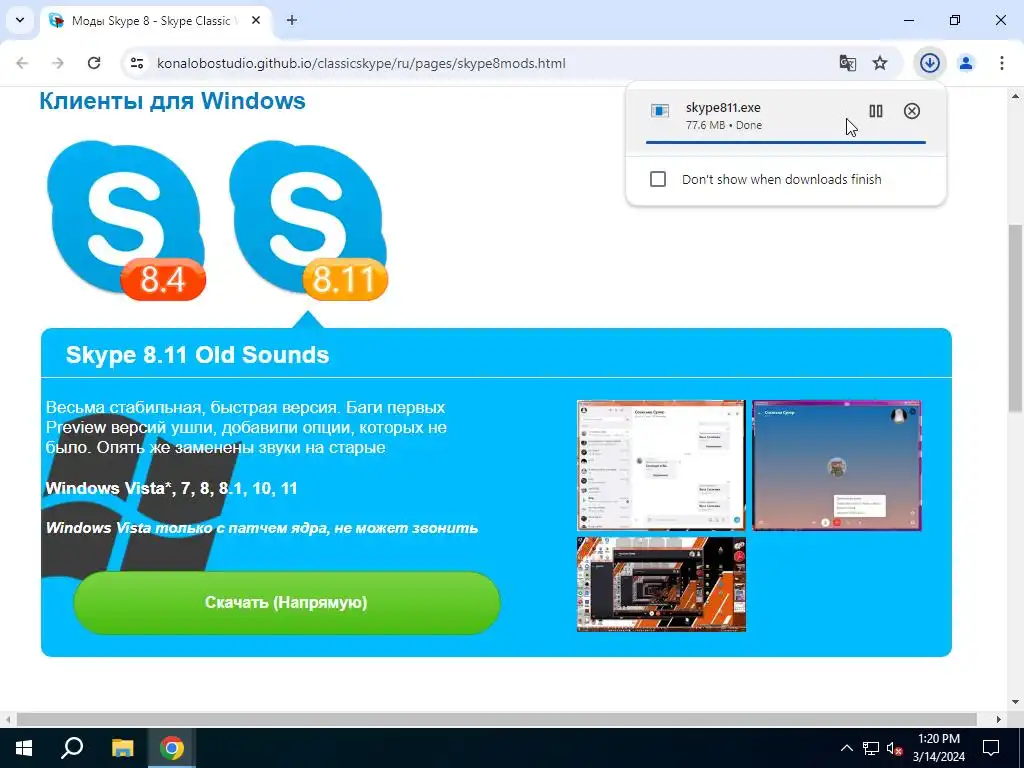The height and width of the screenshot is (768, 1024).
Task: Open skype811.exe file icon in downloads
Action: (x=660, y=111)
